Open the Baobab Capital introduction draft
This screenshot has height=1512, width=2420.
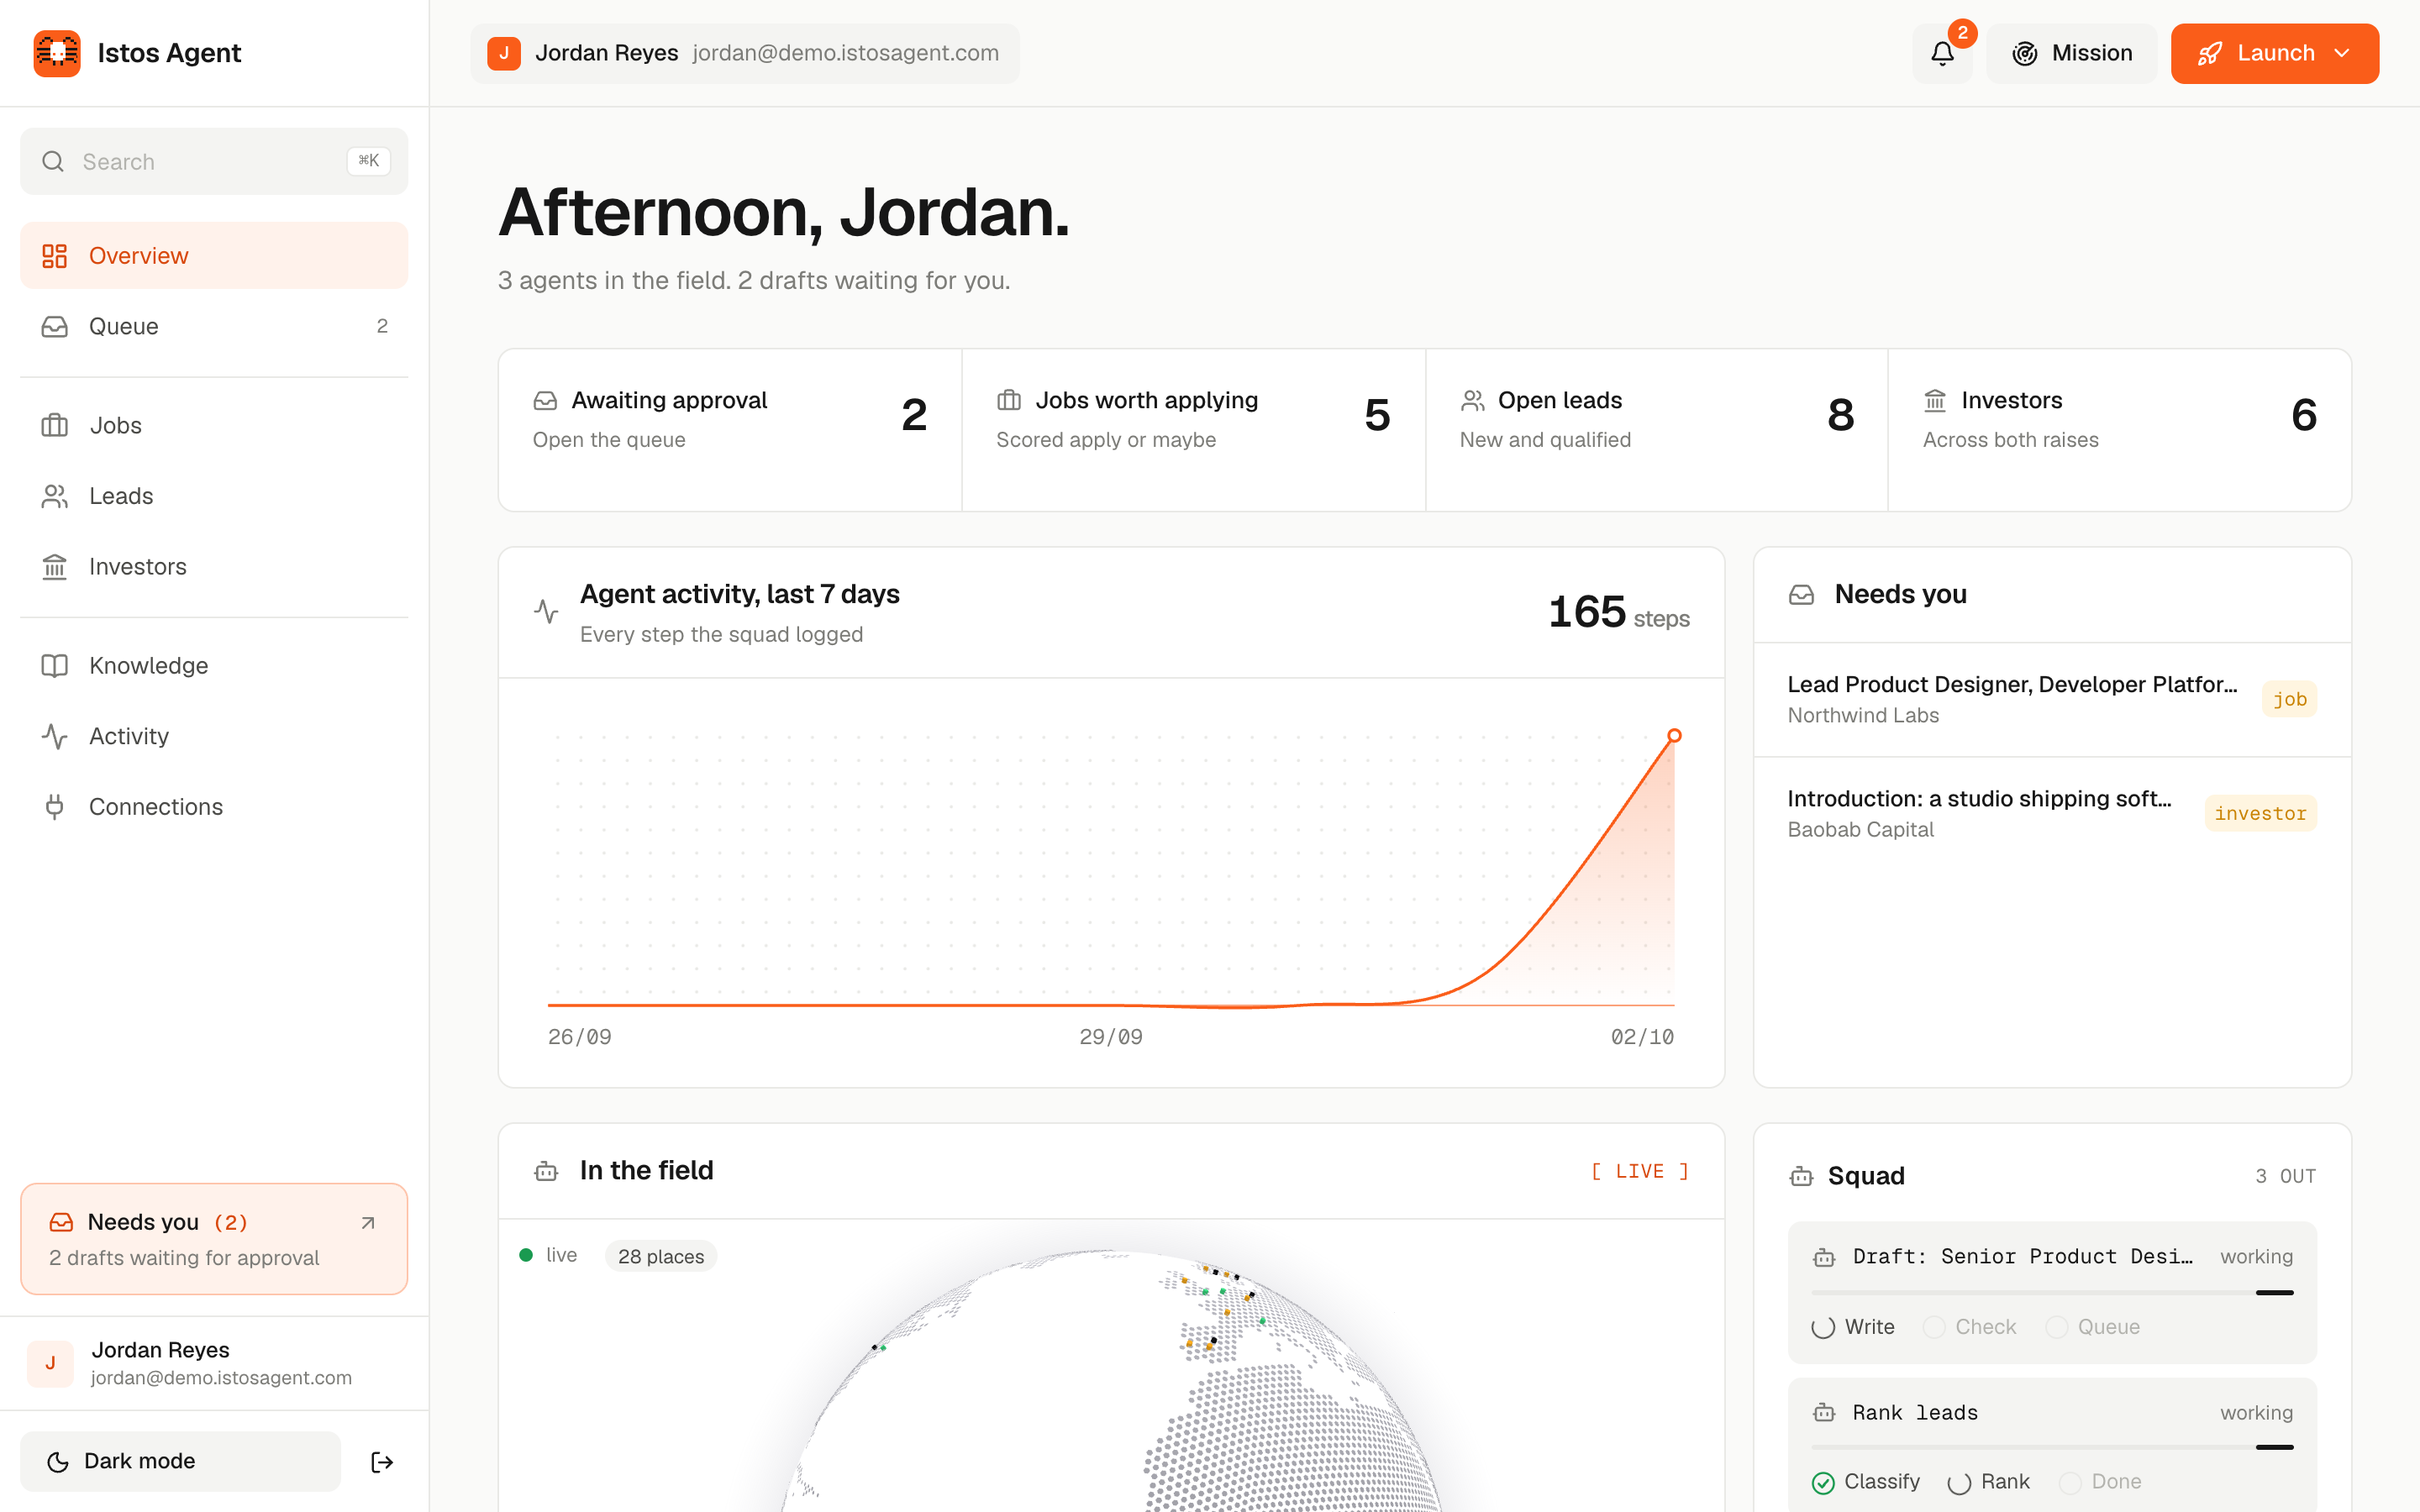[x=2052, y=813]
